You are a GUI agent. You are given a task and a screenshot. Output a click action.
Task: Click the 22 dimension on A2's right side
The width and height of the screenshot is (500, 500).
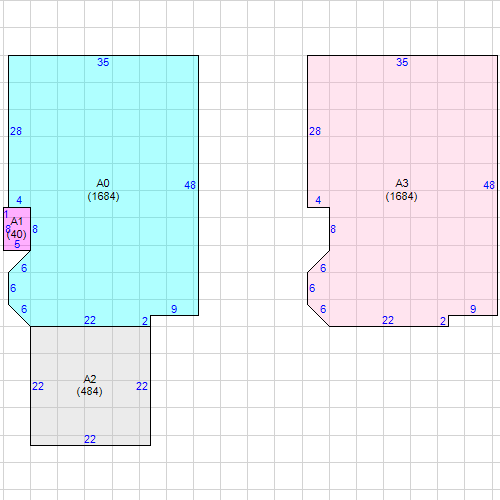coord(142,386)
